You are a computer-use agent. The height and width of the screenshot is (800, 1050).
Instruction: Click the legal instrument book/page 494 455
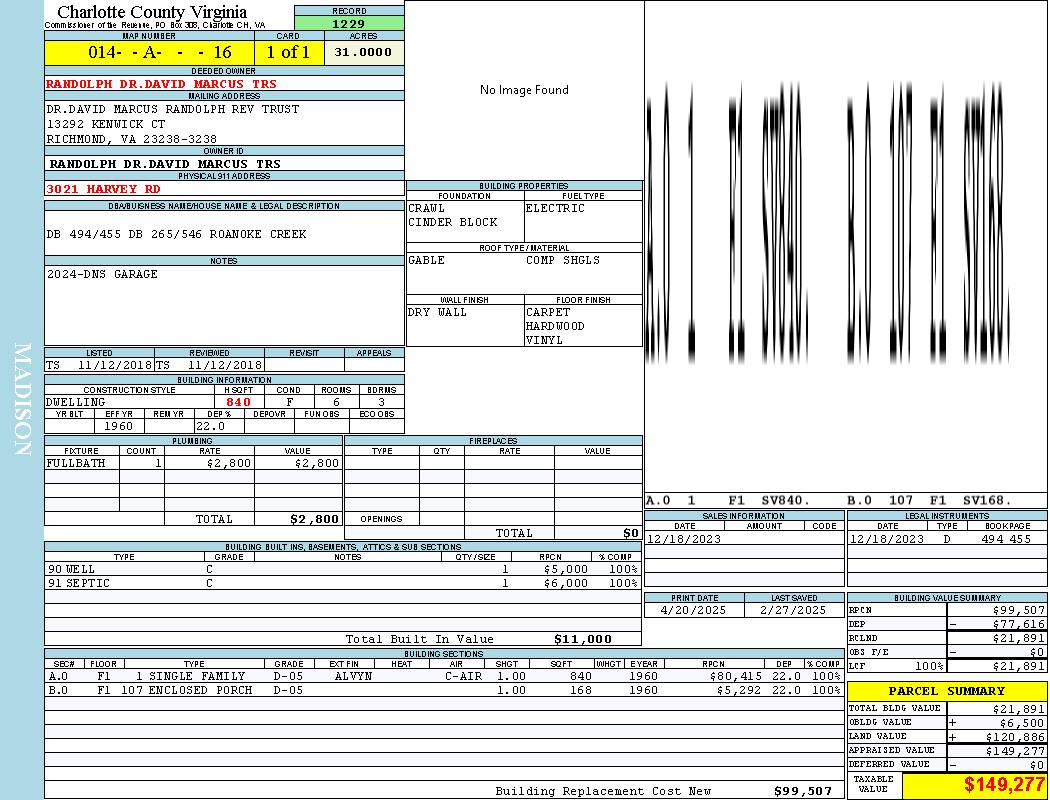coord(1006,539)
